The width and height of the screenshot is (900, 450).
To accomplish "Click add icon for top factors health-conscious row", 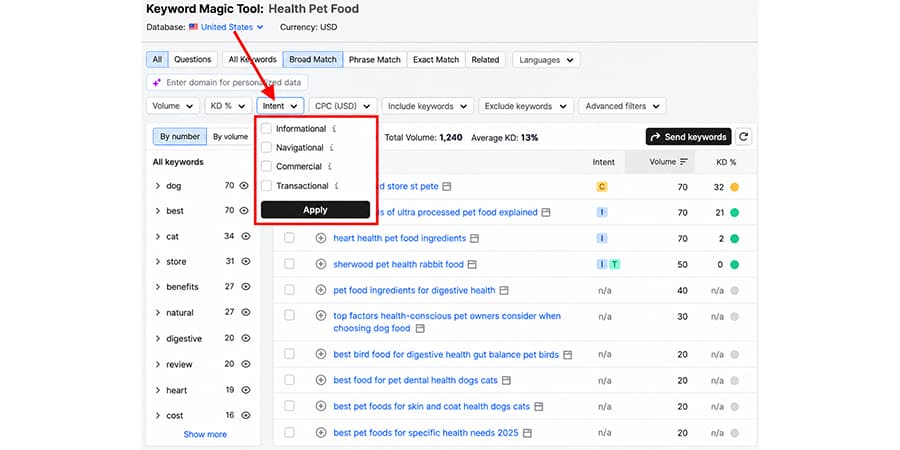I will pyautogui.click(x=321, y=315).
